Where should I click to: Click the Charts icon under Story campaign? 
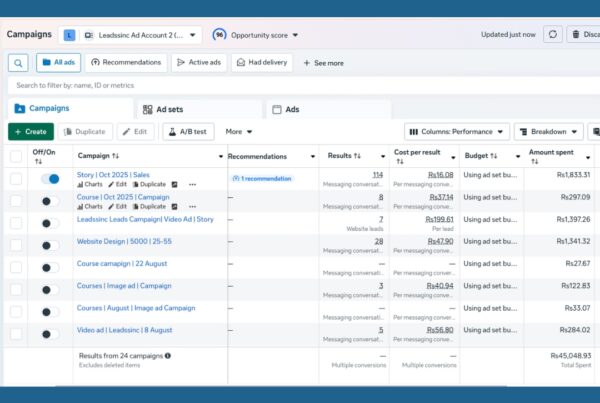(81, 184)
